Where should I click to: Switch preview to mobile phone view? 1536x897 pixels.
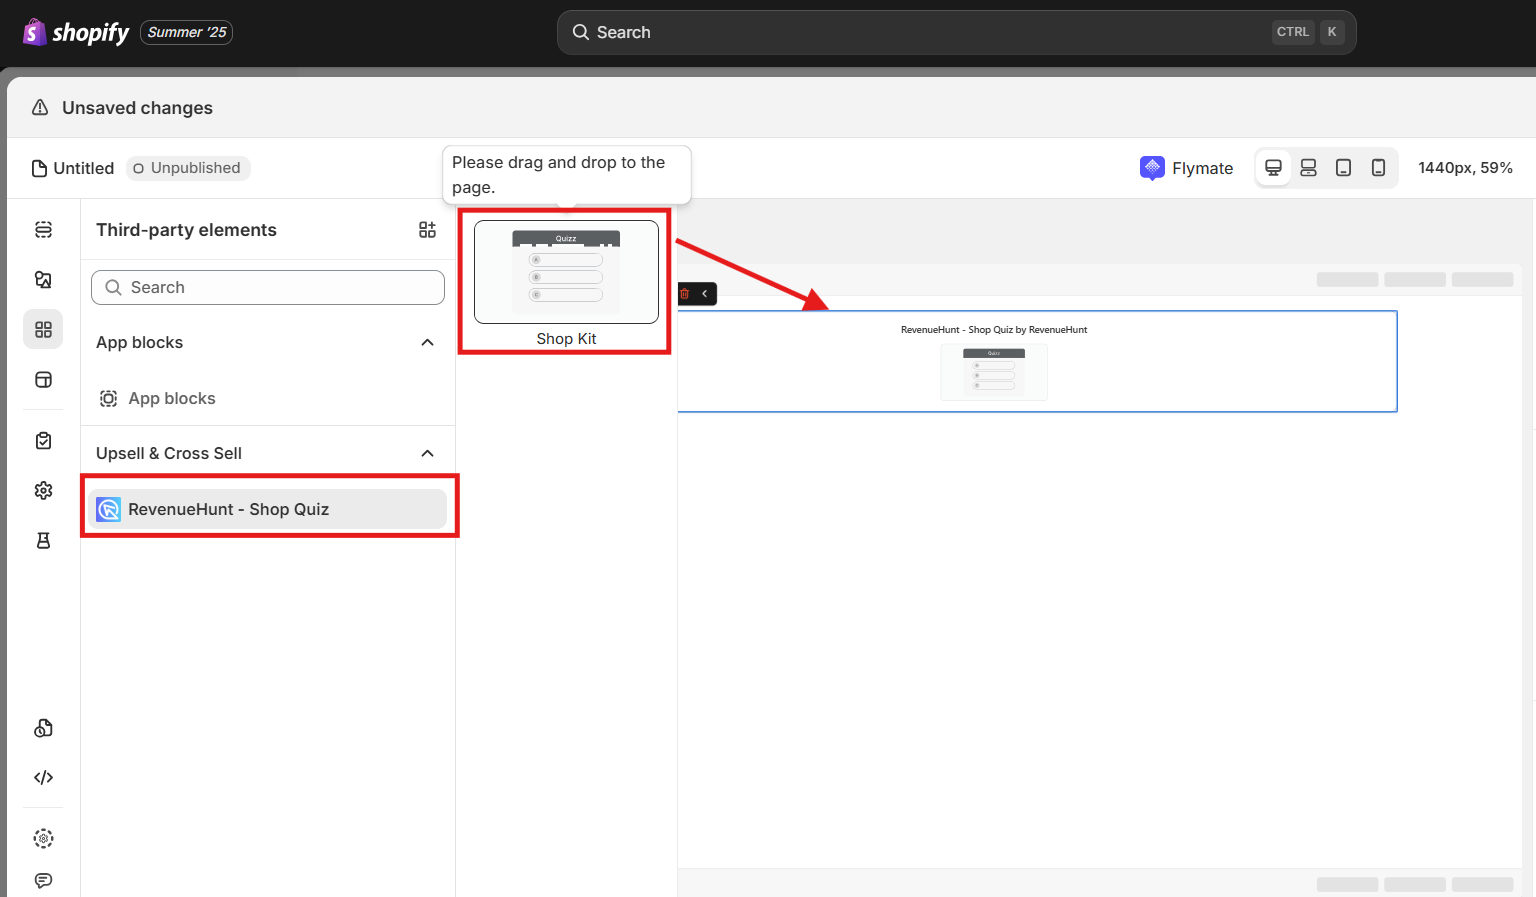point(1378,168)
